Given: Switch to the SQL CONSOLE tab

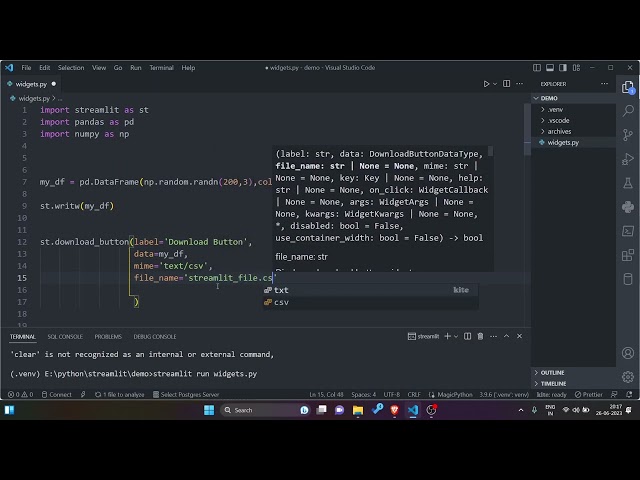Looking at the screenshot, I should (x=65, y=336).
